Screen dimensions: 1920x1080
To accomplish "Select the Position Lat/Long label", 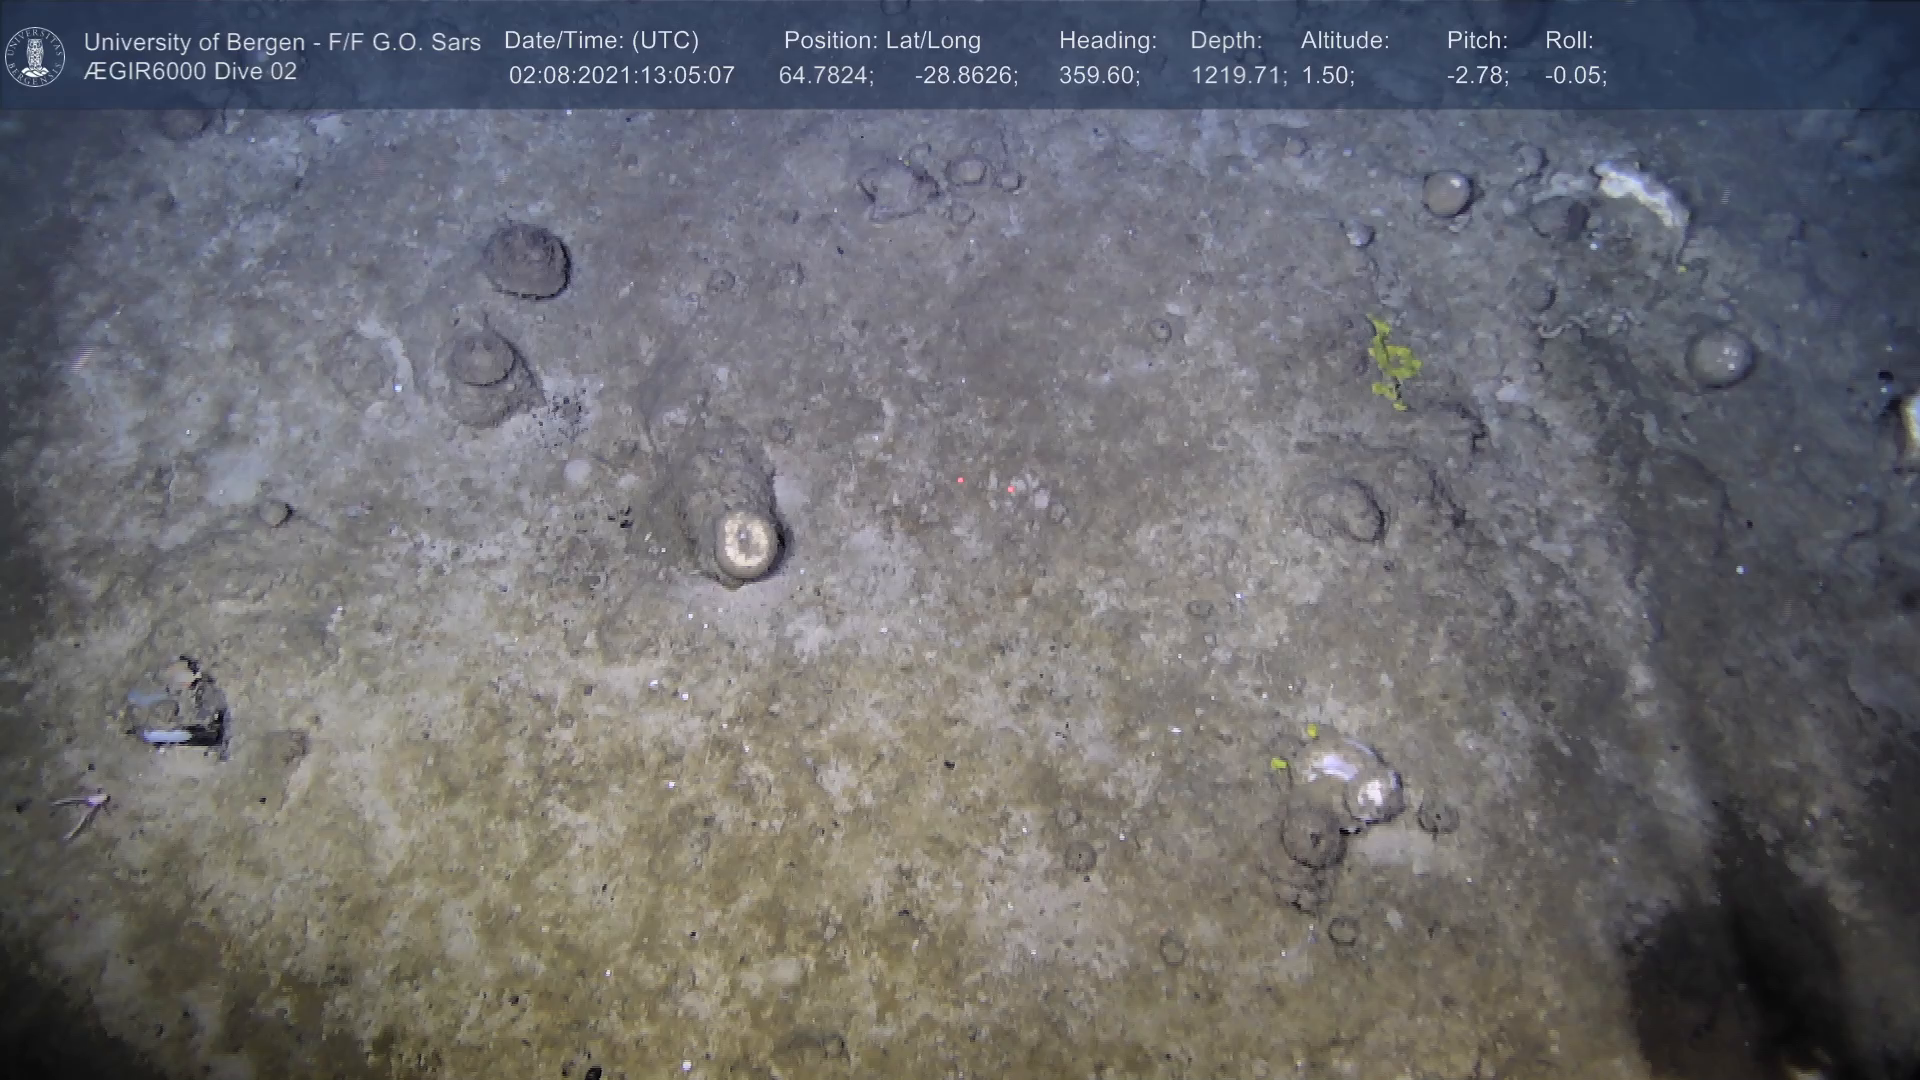I will [882, 41].
